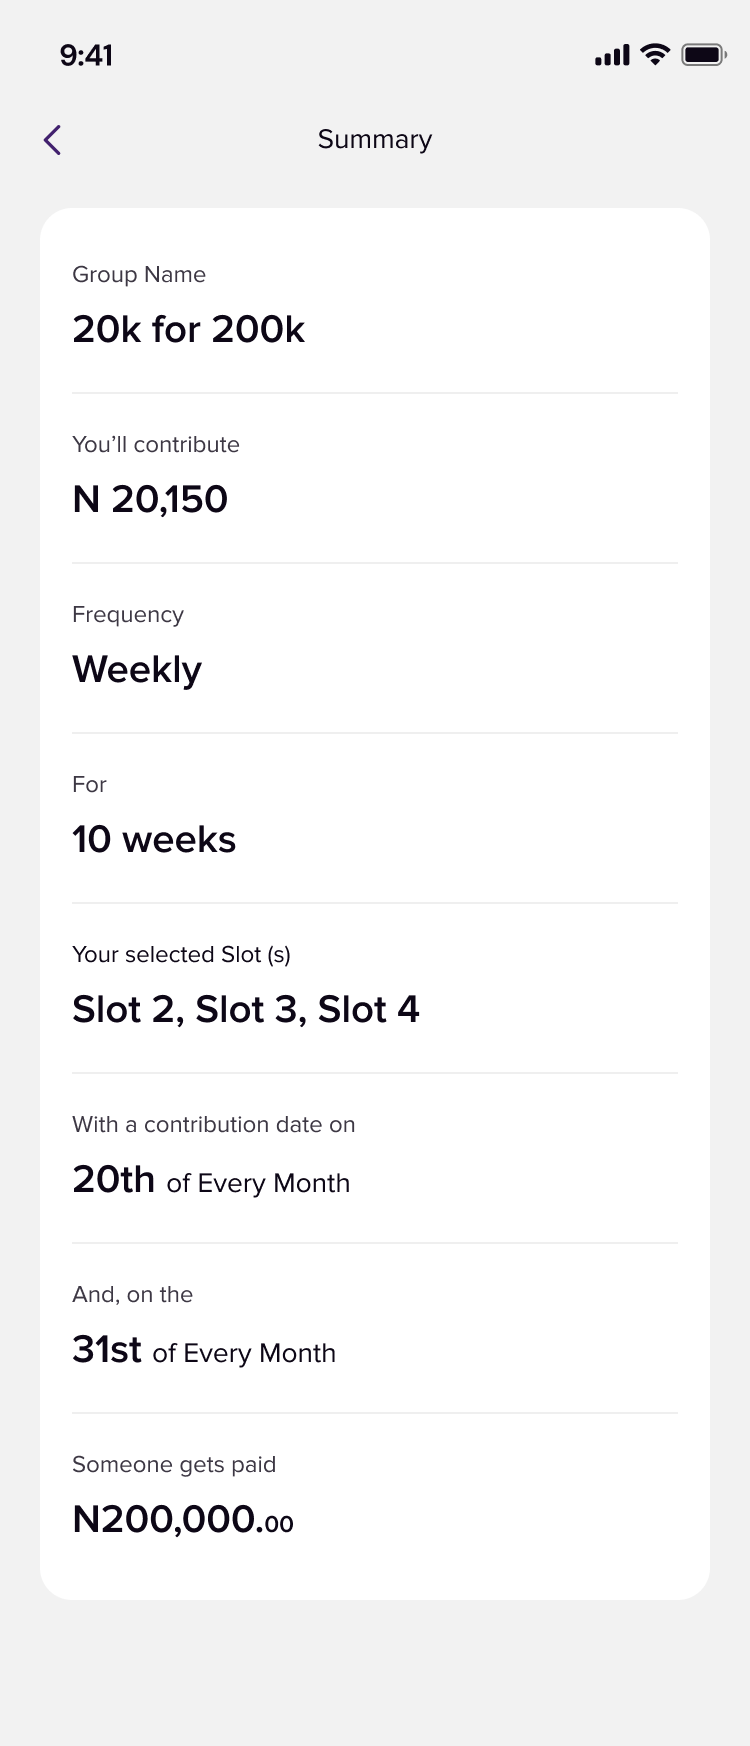This screenshot has height=1746, width=750.
Task: Tap the With a contribution date on label
Action: [213, 1124]
